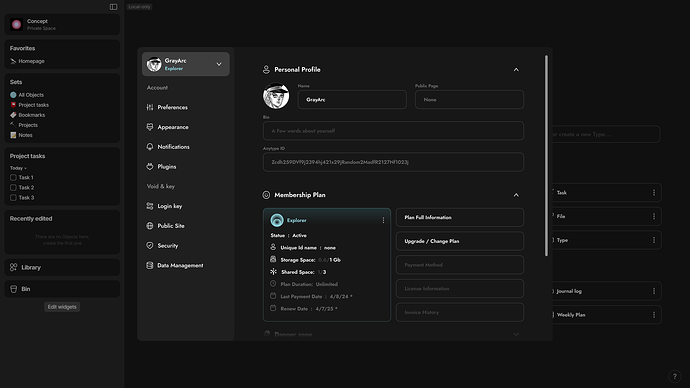Click the Anytype ID field
This screenshot has width=690, height=388.
click(393, 162)
